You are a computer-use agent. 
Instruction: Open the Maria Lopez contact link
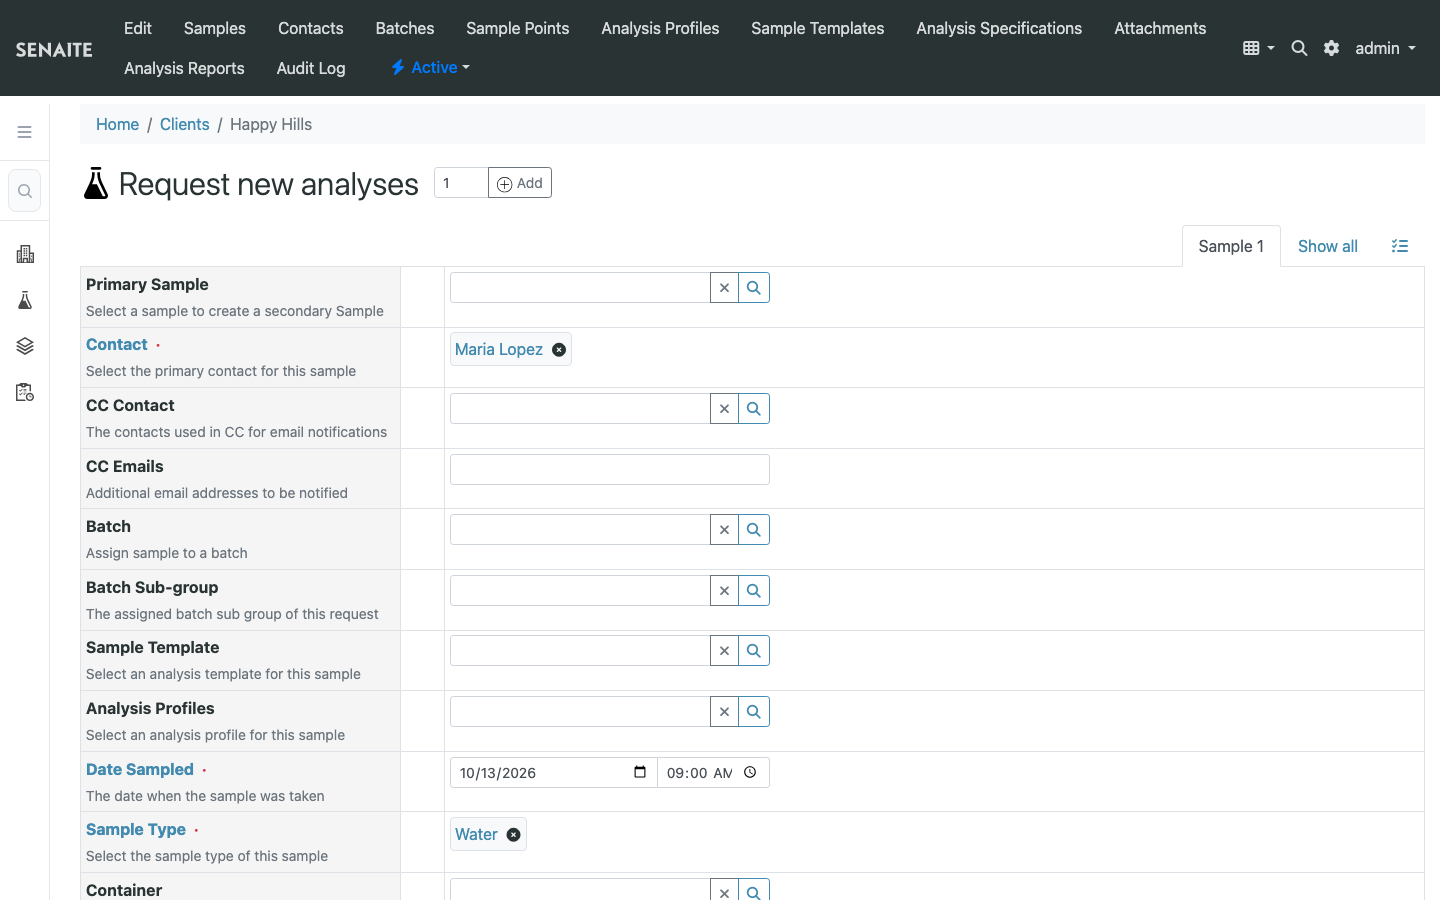point(499,349)
